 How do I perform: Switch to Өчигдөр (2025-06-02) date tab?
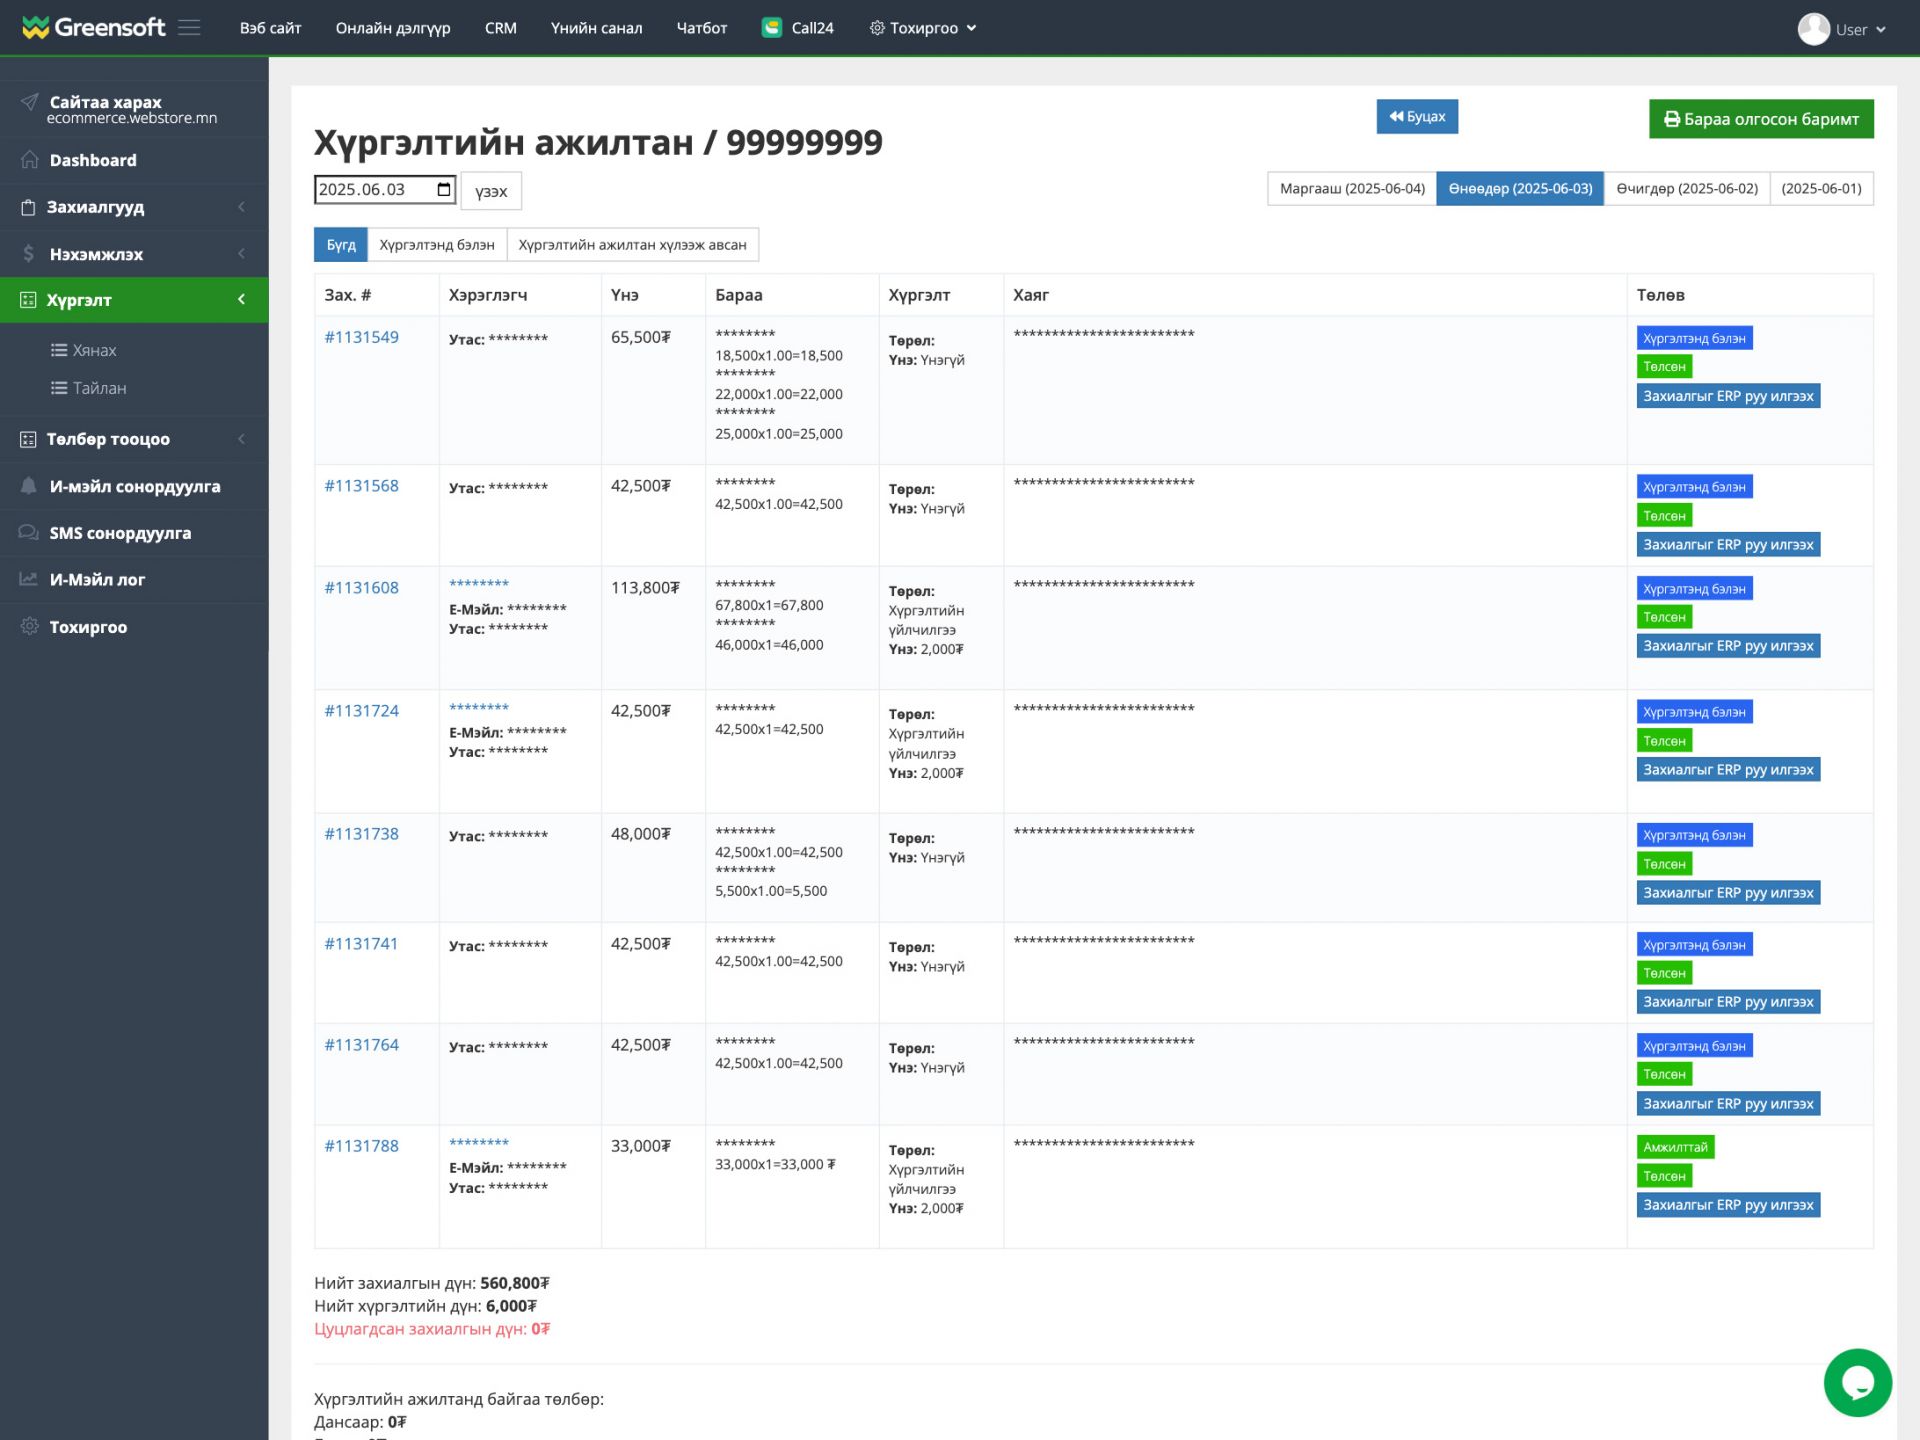1687,189
